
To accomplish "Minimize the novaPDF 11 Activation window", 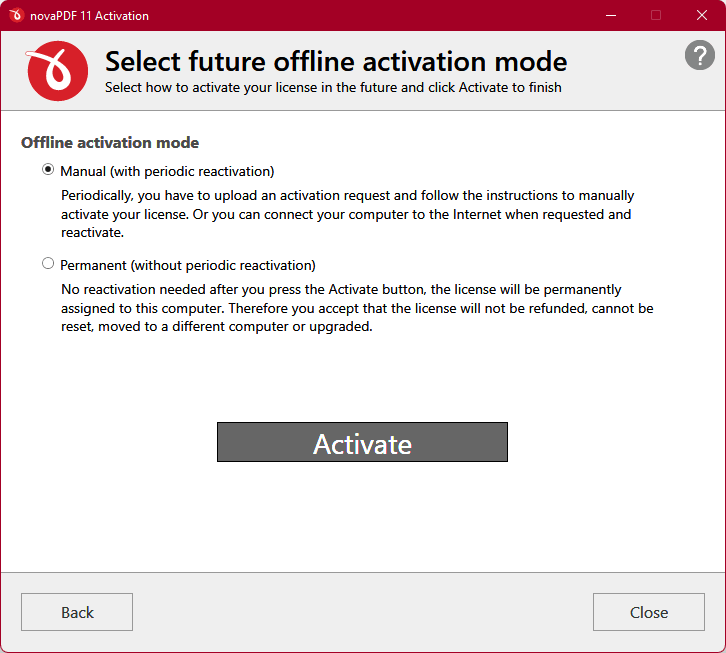I will click(x=611, y=15).
